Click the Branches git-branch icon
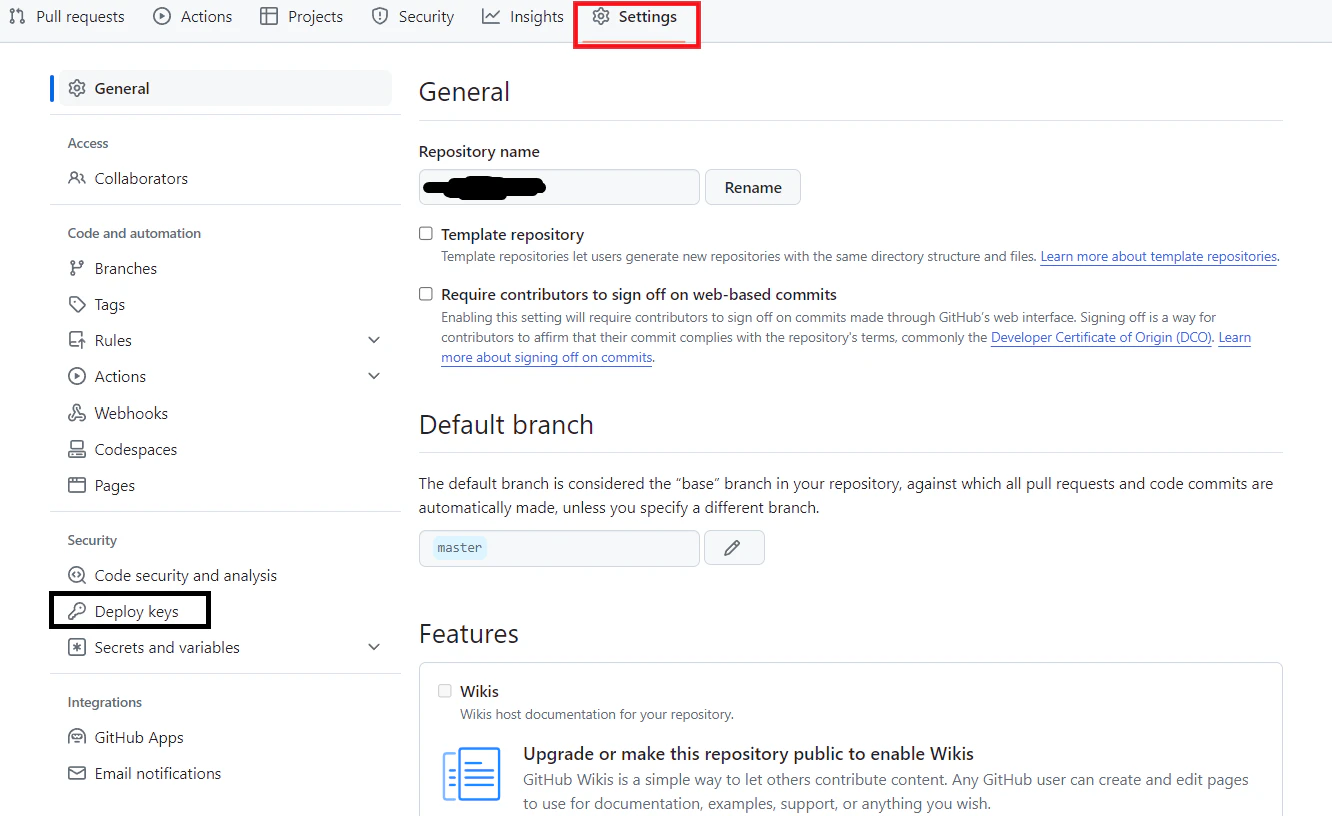1332x816 pixels. [77, 268]
